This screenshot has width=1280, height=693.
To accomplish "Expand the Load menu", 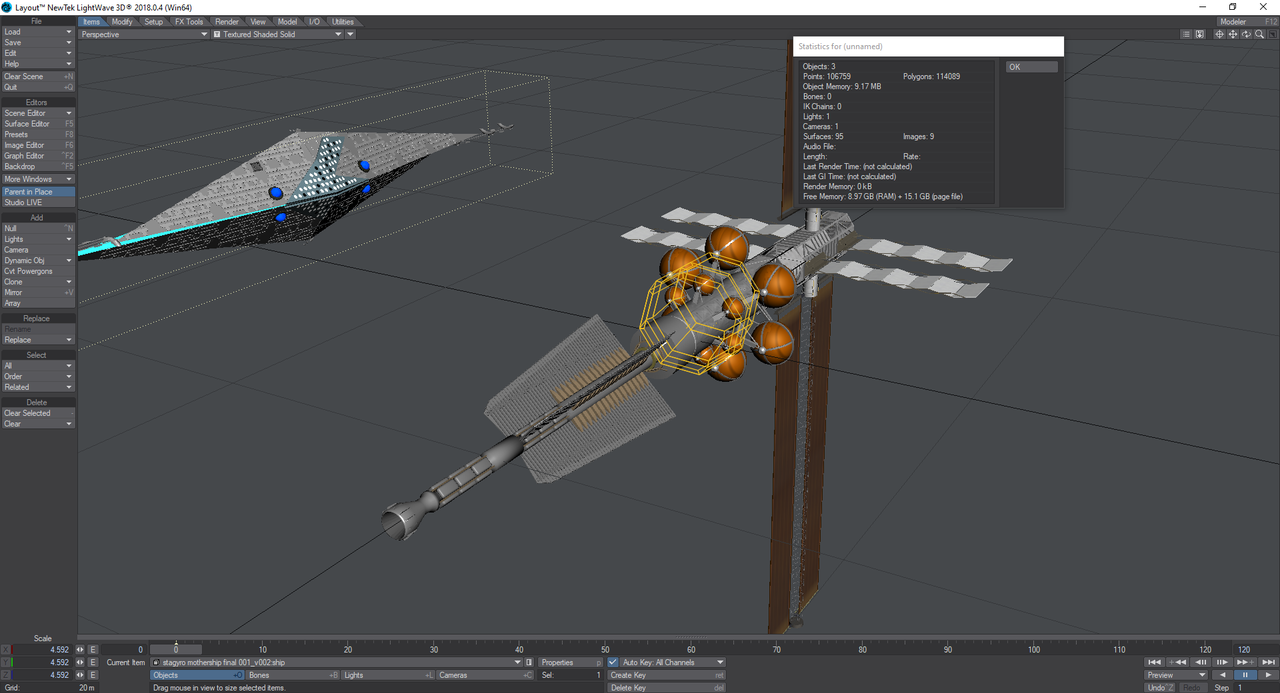I will pos(38,32).
